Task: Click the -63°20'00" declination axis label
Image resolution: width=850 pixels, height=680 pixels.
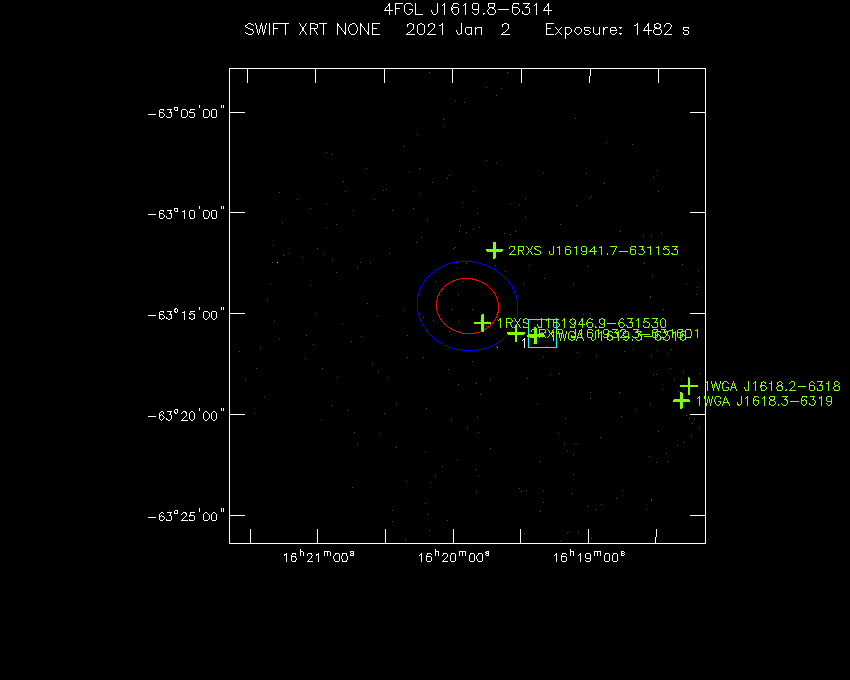Action: tap(186, 416)
